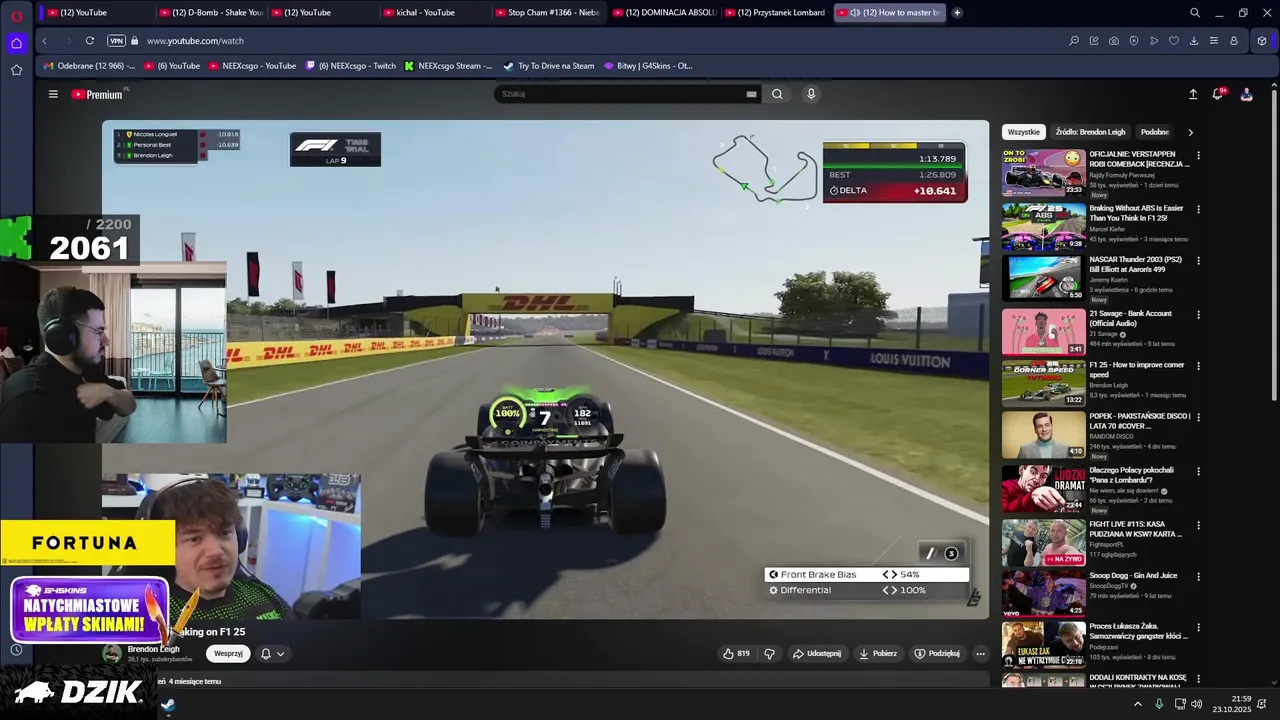This screenshot has width=1280, height=720.
Task: Open the on-screen keyboard icon in search box
Action: (751, 94)
